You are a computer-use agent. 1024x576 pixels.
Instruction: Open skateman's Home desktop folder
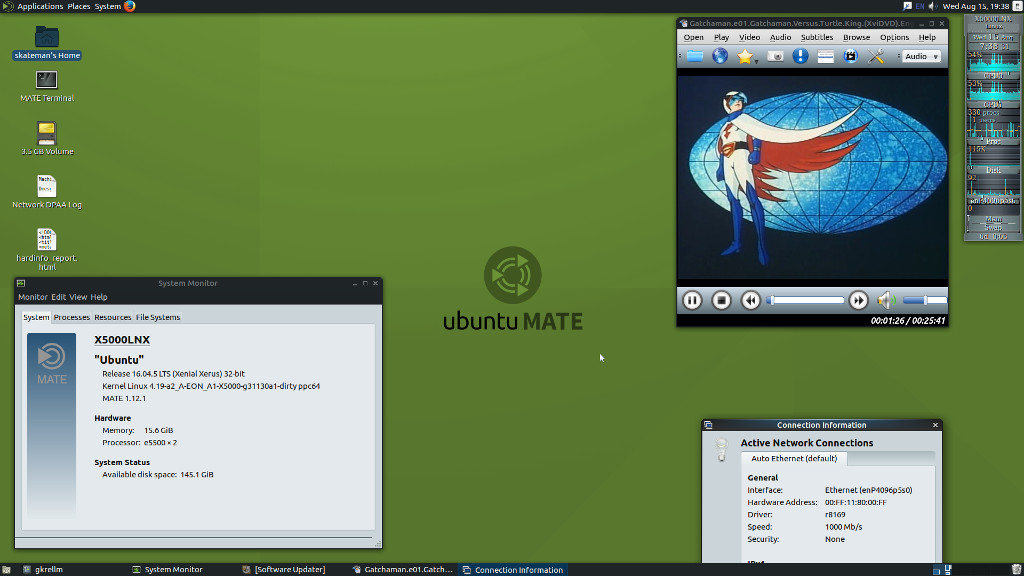(x=46, y=42)
